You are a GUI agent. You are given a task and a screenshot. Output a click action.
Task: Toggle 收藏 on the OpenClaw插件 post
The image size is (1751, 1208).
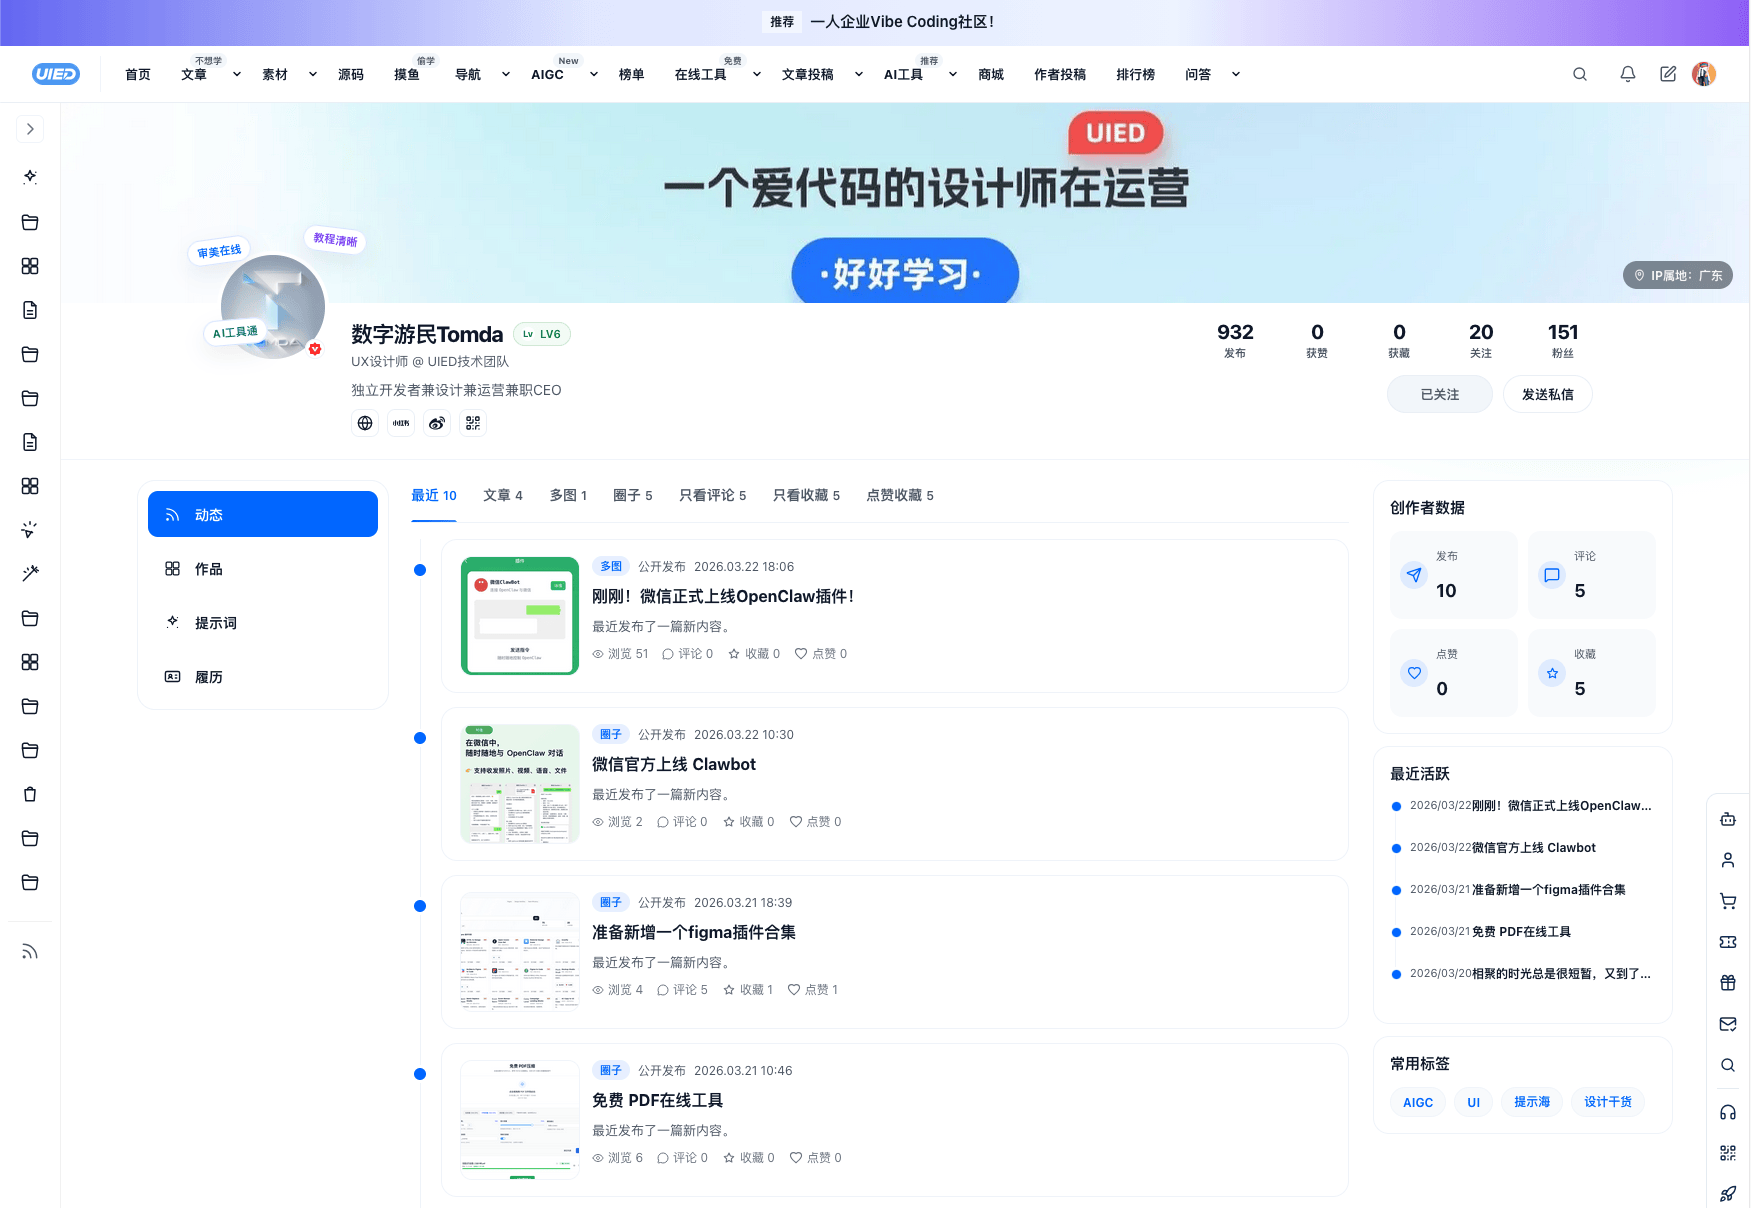click(754, 654)
